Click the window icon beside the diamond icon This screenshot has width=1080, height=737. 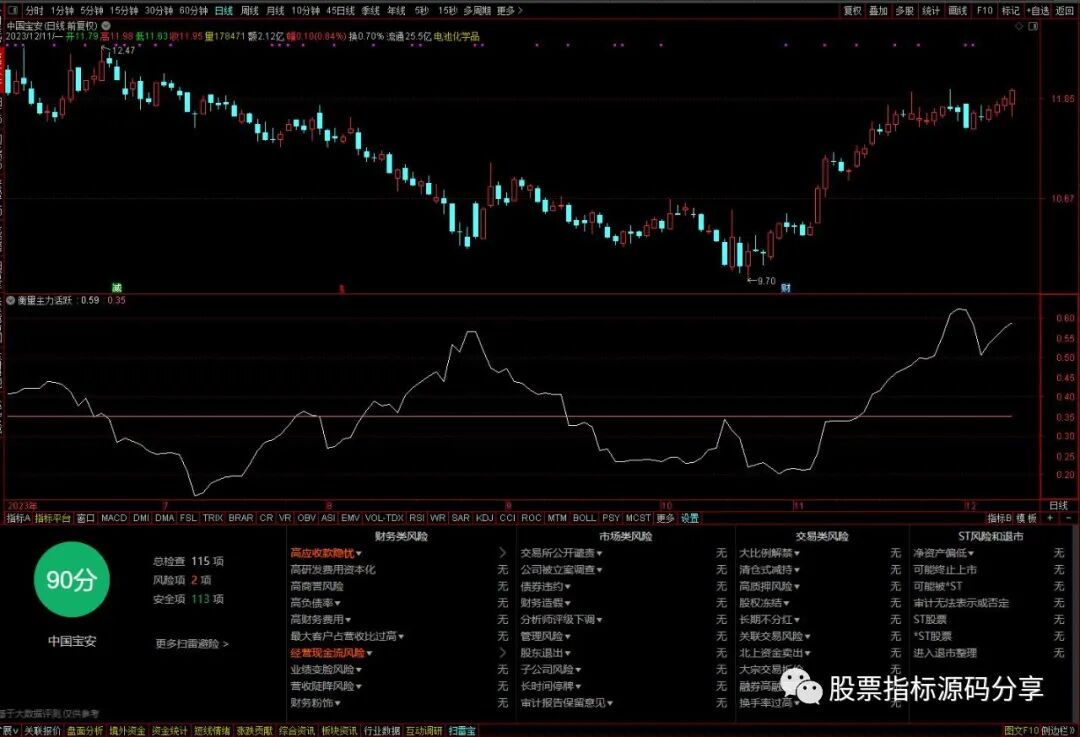tap(1032, 26)
